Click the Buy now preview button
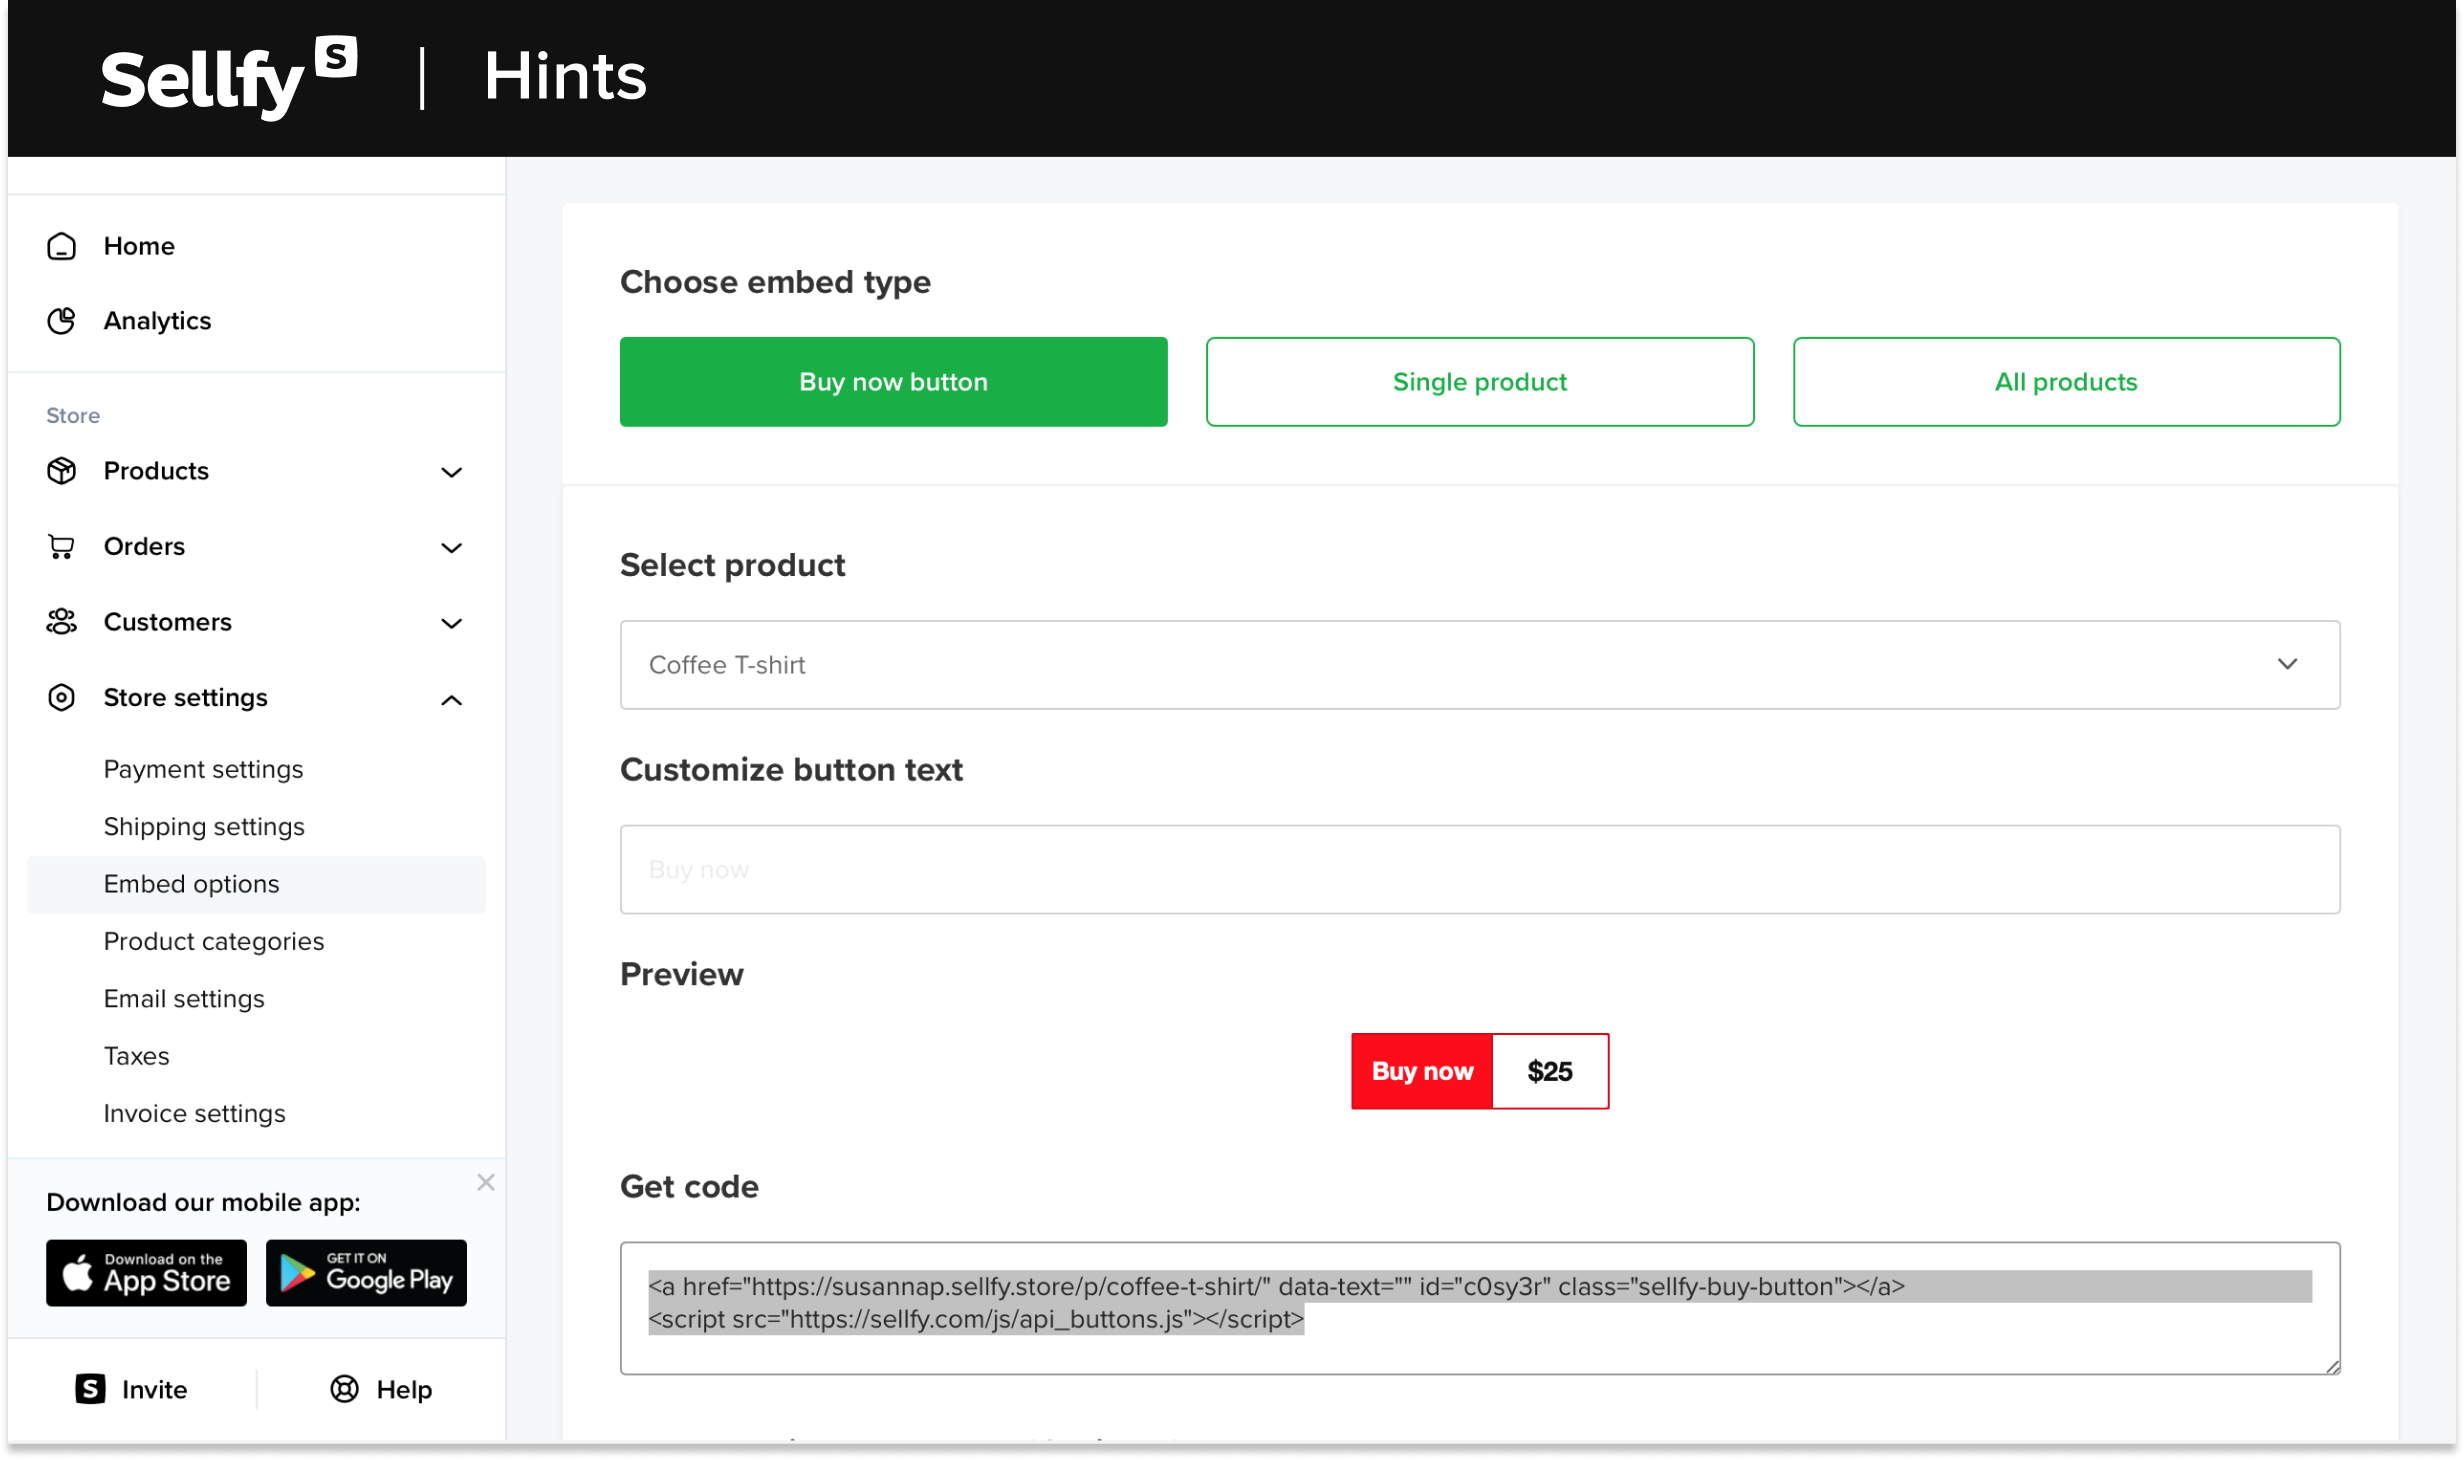This screenshot has width=2464, height=1460. [1421, 1071]
